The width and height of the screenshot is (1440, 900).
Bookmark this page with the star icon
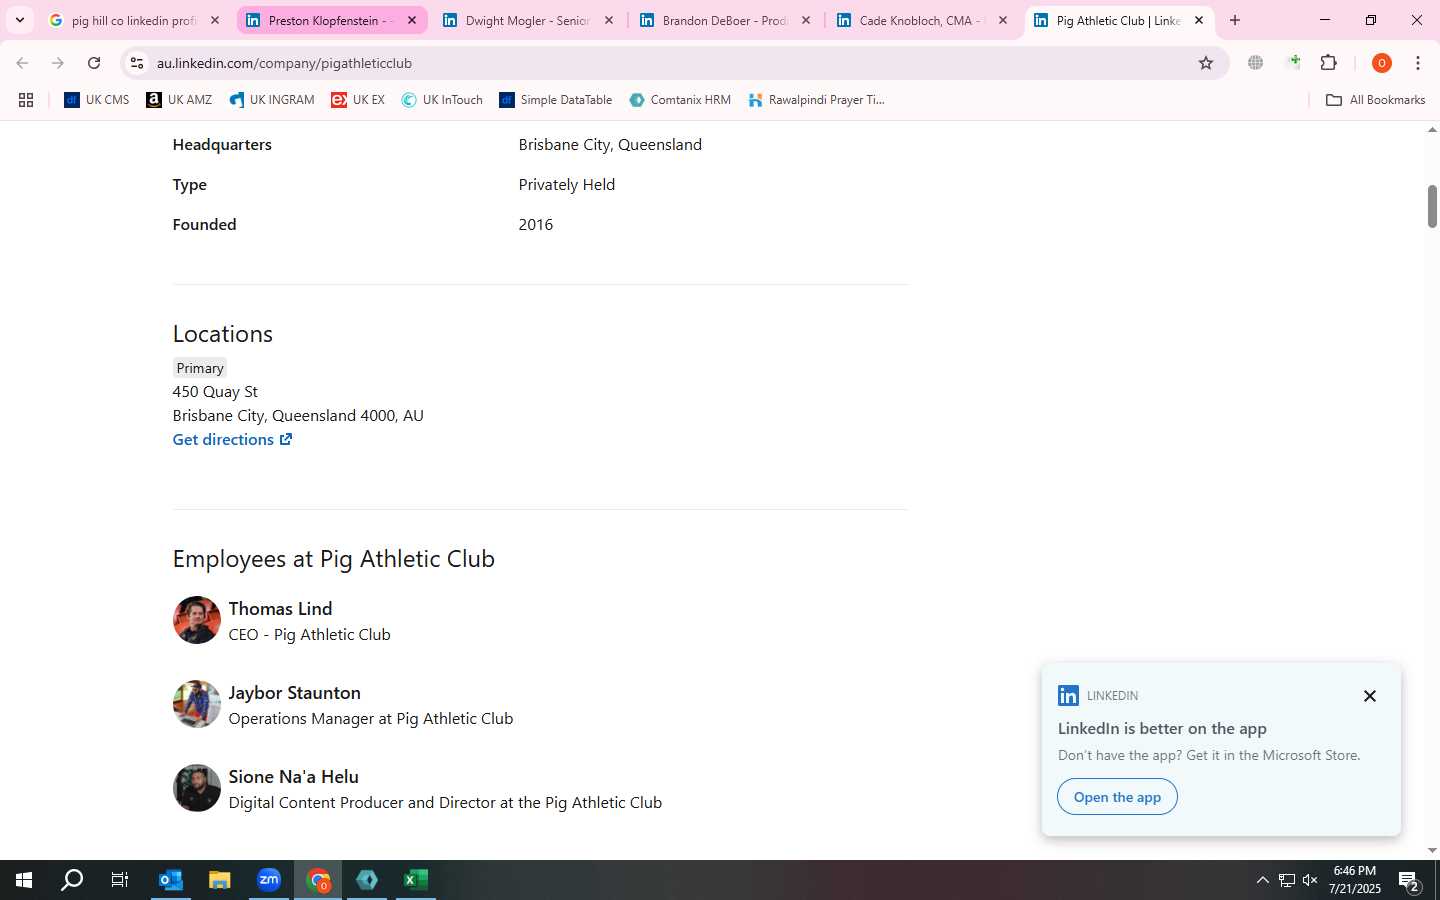[1206, 63]
